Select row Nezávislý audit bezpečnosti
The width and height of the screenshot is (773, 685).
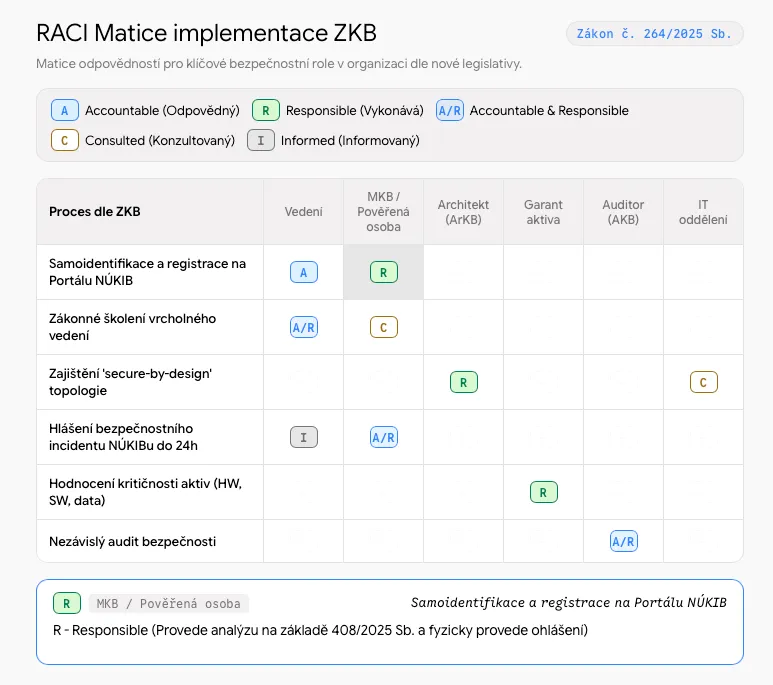(x=390, y=541)
